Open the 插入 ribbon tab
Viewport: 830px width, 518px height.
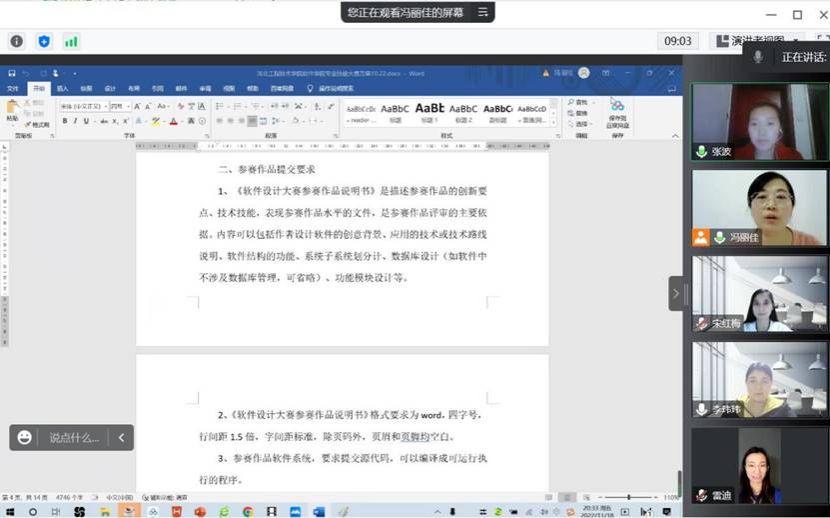[62, 88]
